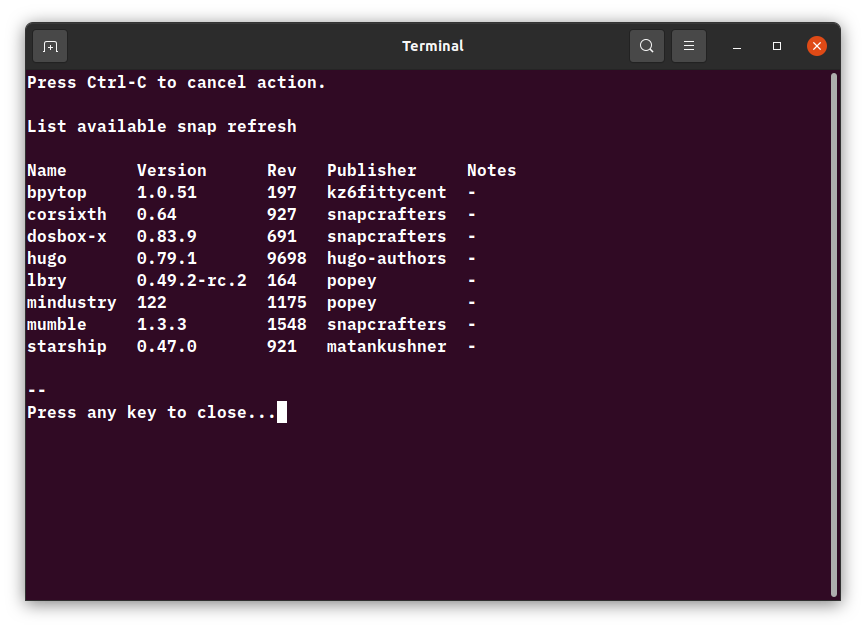The image size is (866, 629).
Task: Click revision '927'
Action: (x=282, y=214)
